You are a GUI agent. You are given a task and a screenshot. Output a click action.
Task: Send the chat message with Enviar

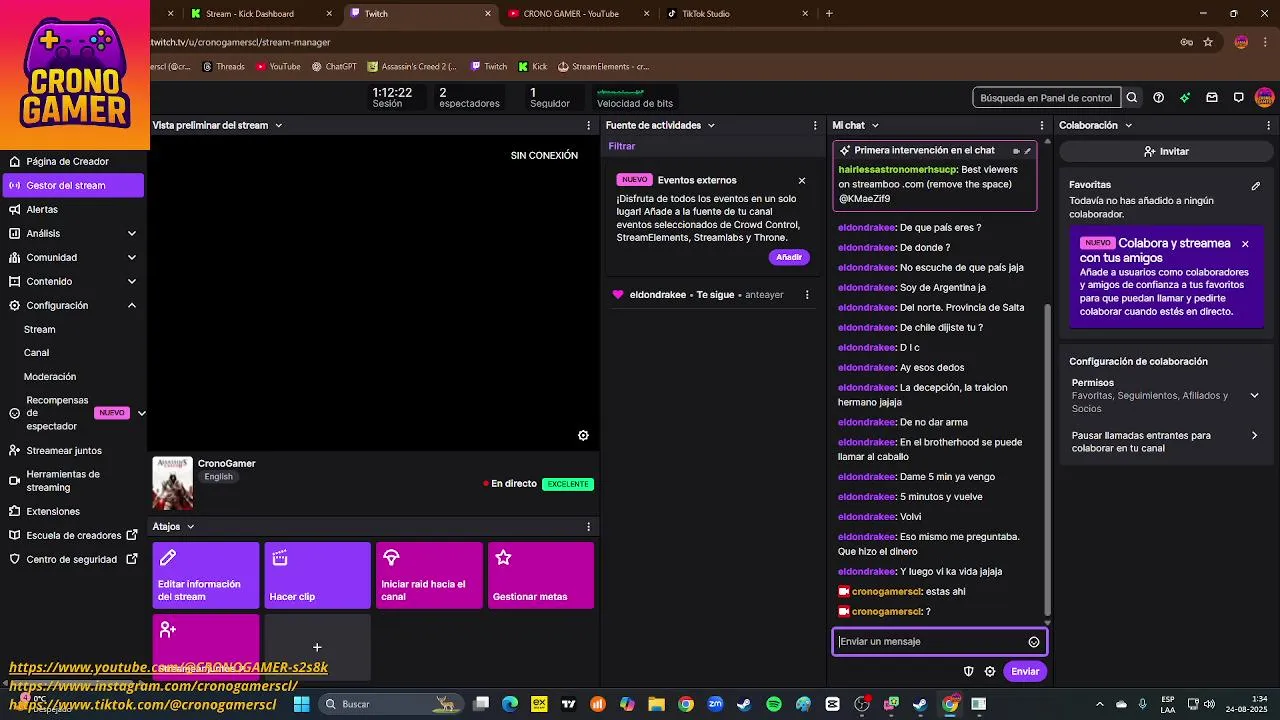coord(1025,672)
